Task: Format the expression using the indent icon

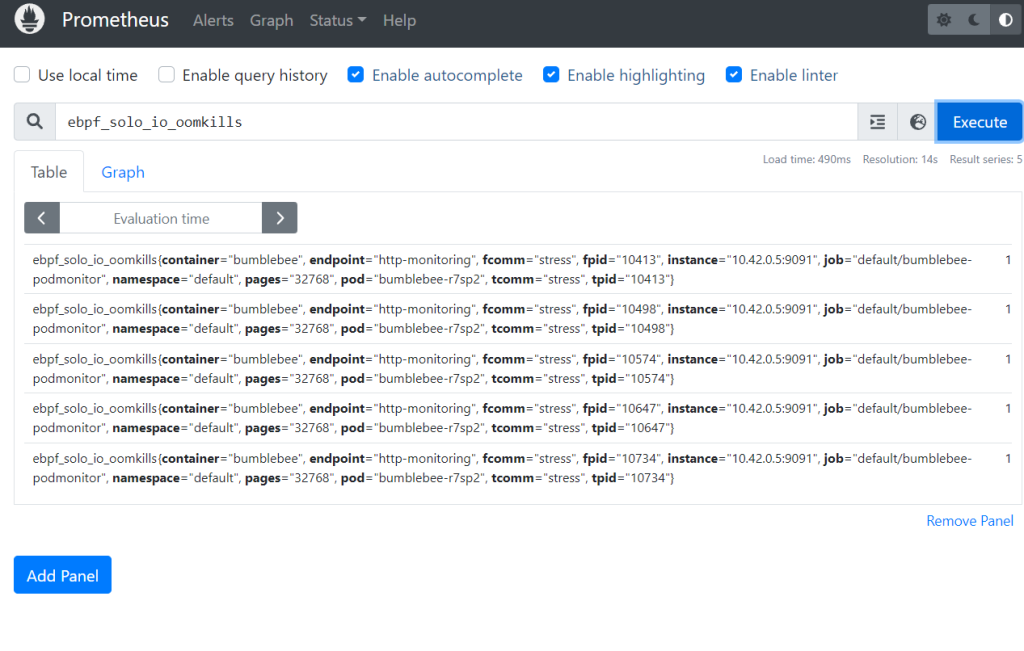Action: [877, 122]
